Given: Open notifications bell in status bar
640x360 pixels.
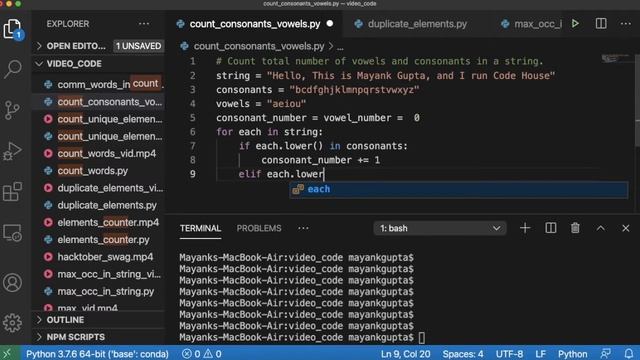Looking at the screenshot, I should (629, 353).
